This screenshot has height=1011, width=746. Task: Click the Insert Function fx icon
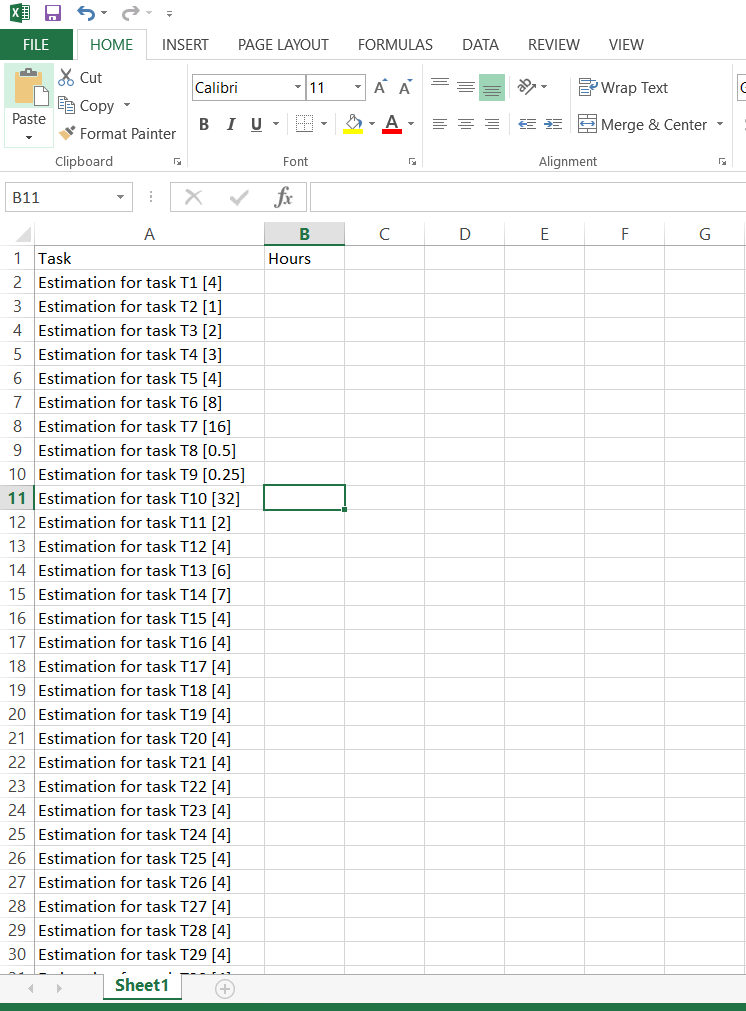284,197
